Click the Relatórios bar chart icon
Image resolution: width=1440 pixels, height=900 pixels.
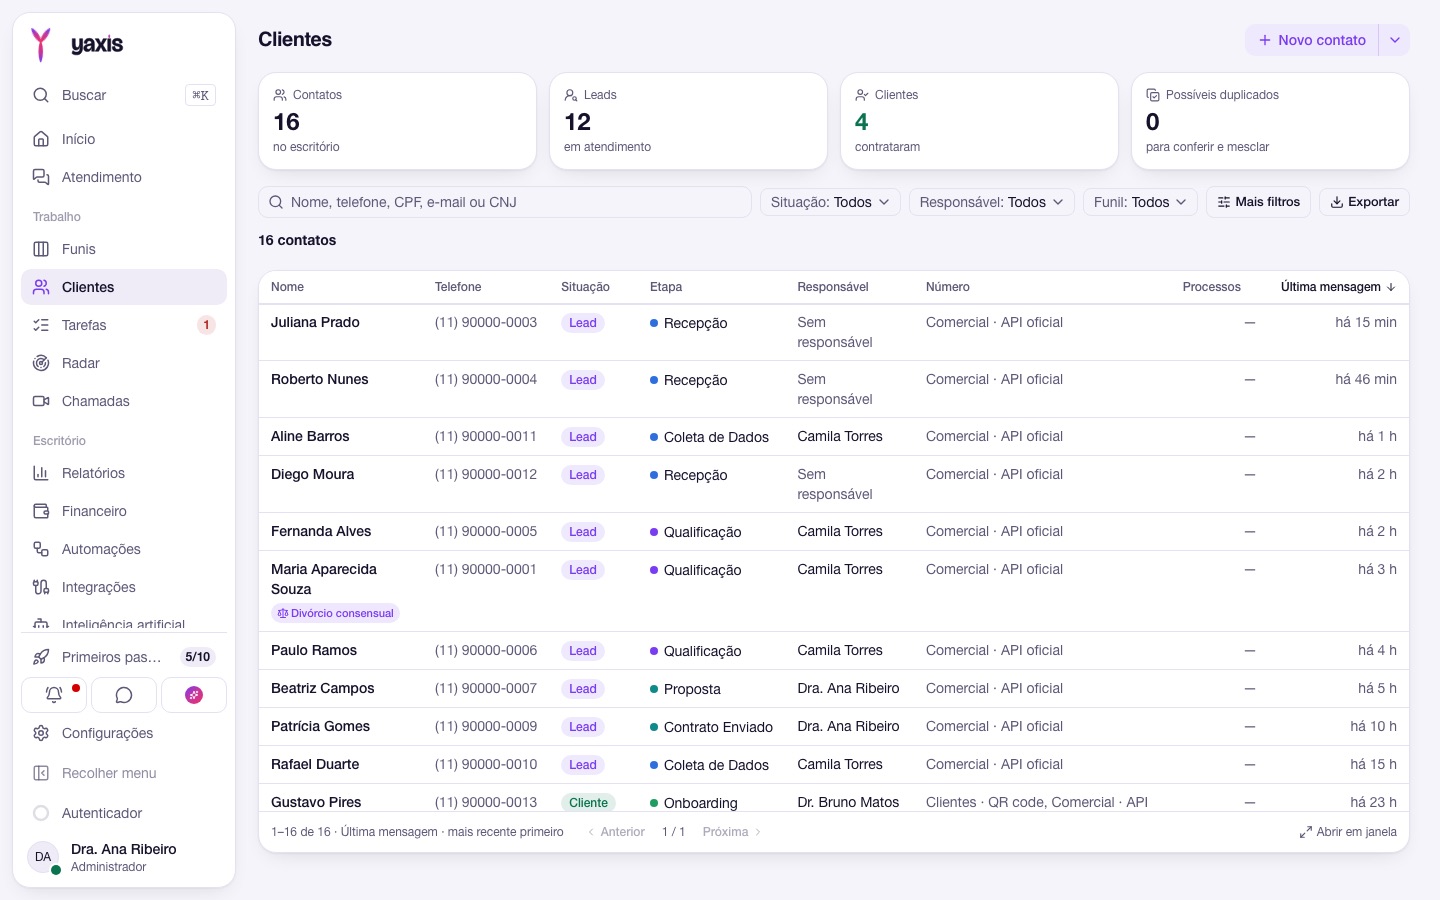(41, 473)
